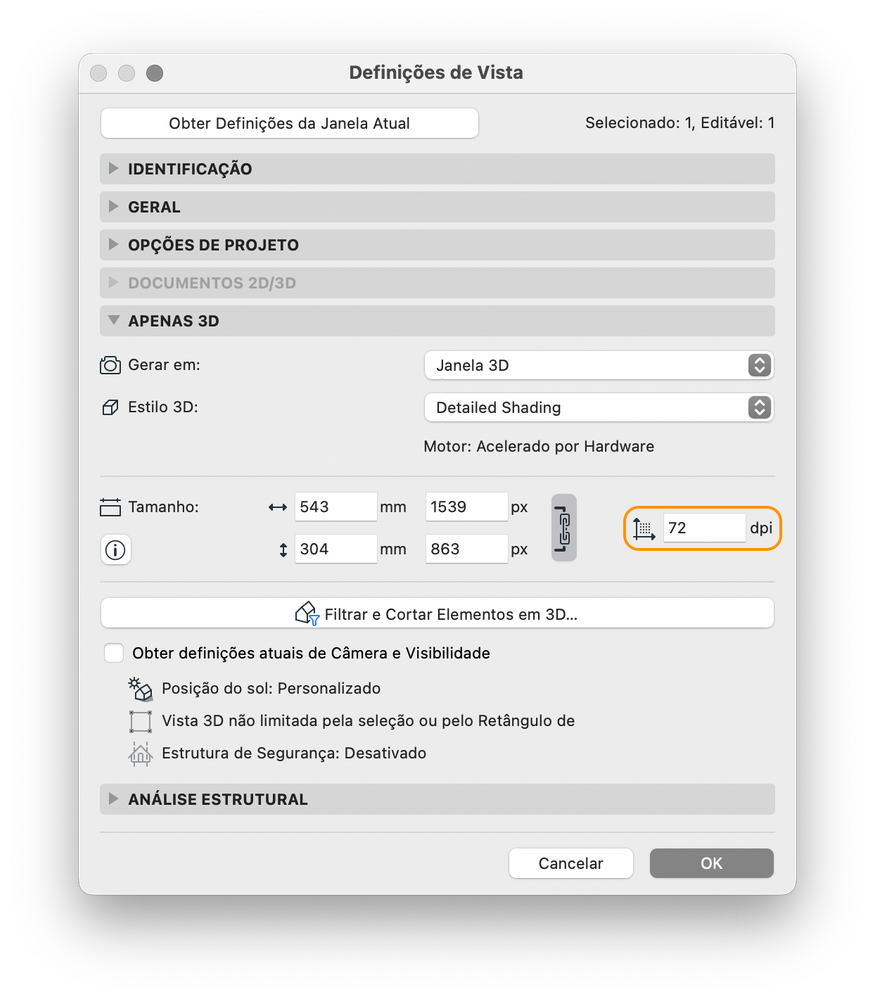Click the Selecionado: 1, Editável: 1 text
875x999 pixels.
[680, 123]
